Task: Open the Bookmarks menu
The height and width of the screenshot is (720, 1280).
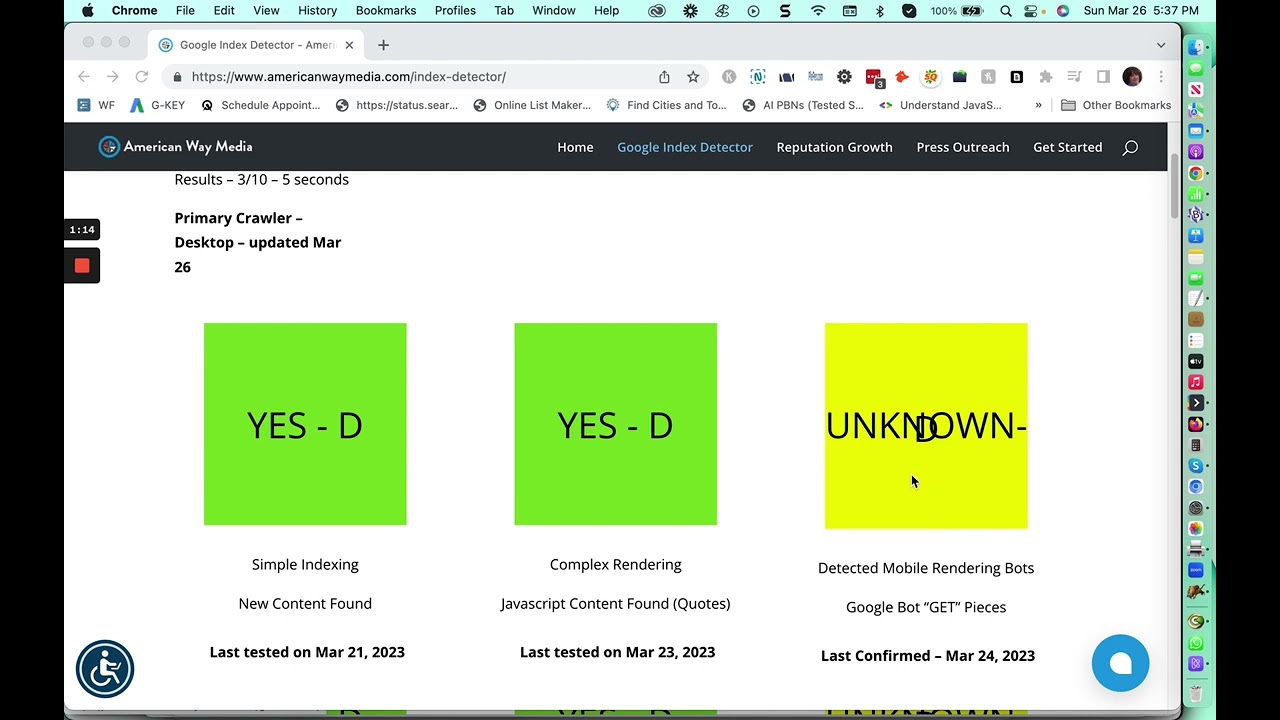Action: point(386,11)
